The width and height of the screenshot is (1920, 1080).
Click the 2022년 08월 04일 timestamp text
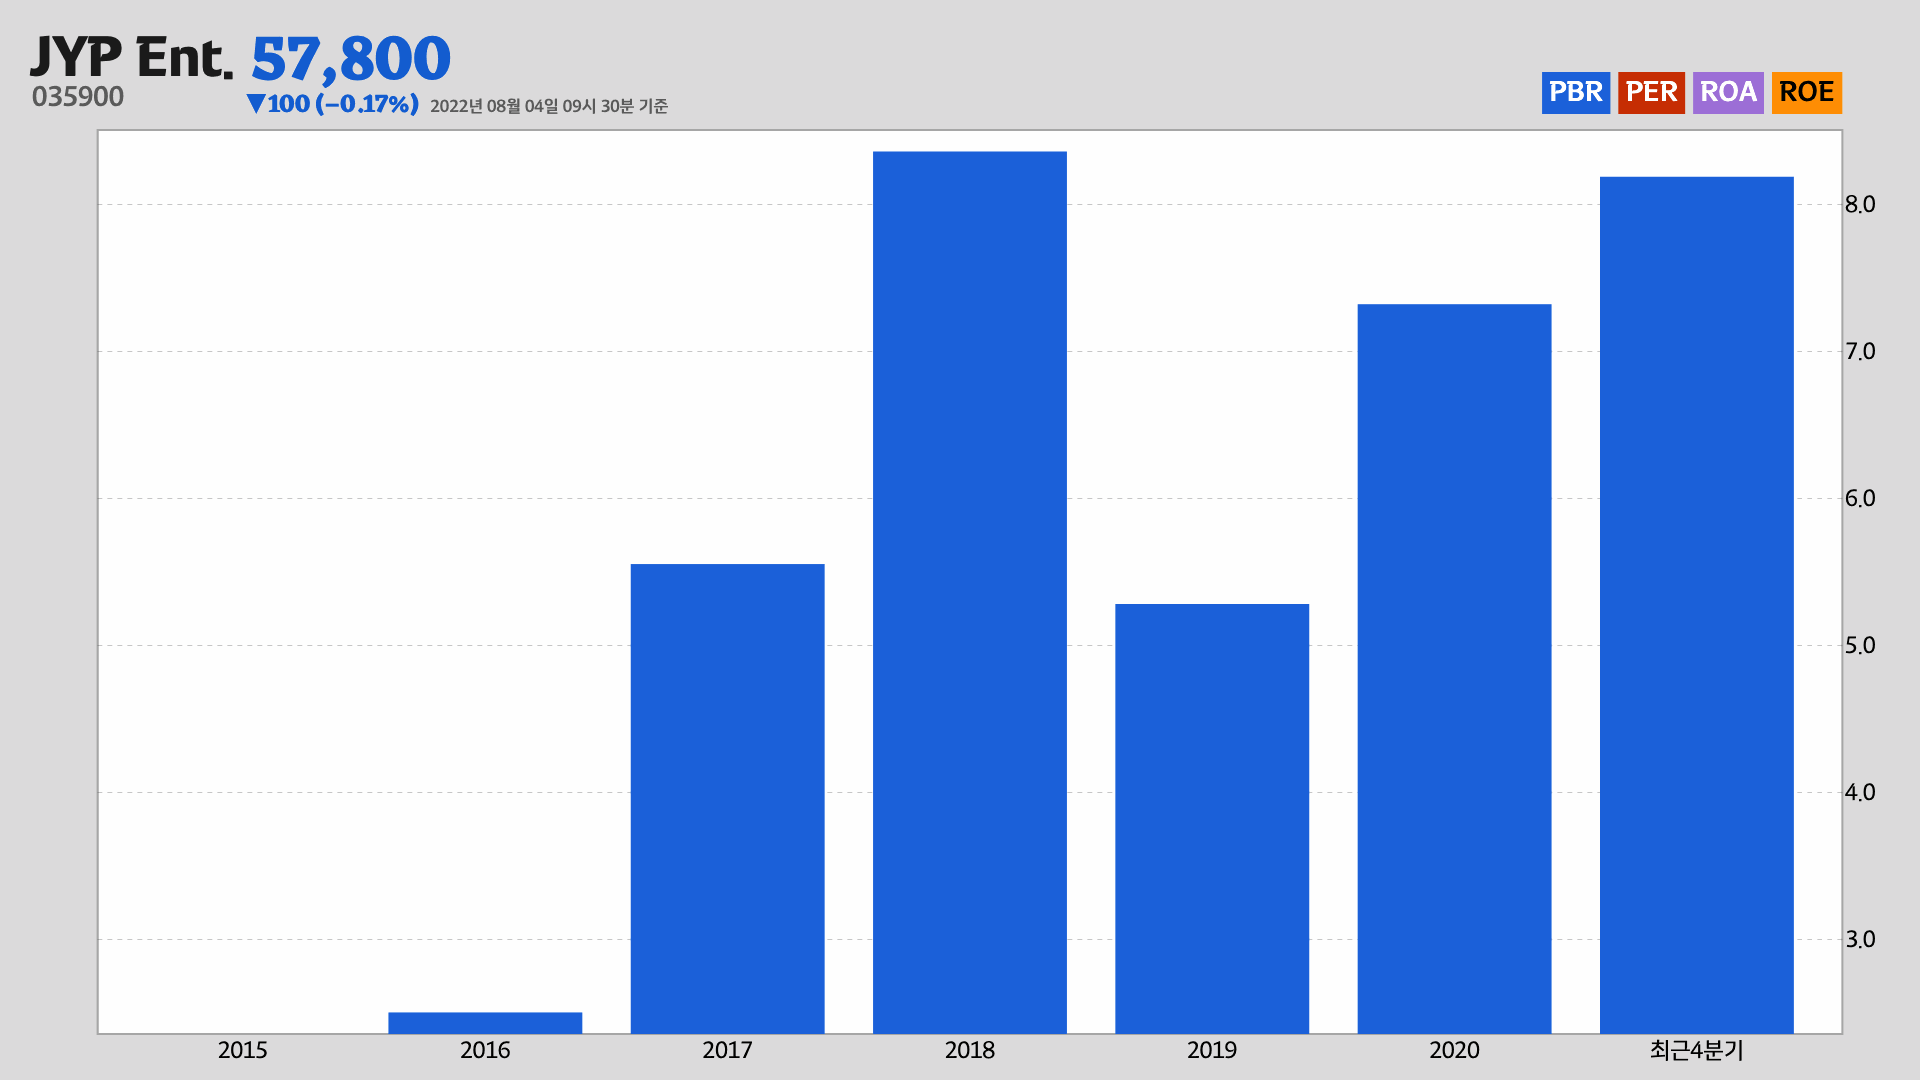549,106
